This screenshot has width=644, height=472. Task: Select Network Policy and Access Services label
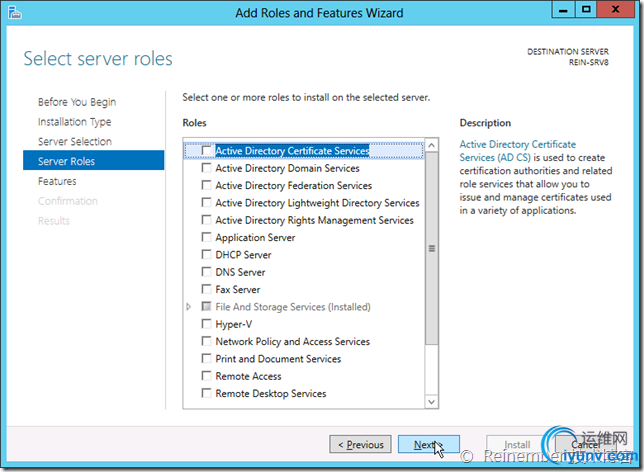(x=292, y=341)
